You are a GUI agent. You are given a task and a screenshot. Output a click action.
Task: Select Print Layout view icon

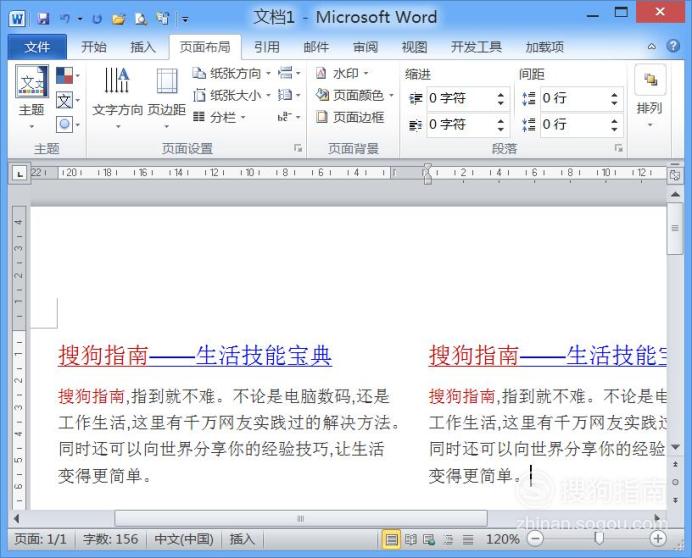391,539
